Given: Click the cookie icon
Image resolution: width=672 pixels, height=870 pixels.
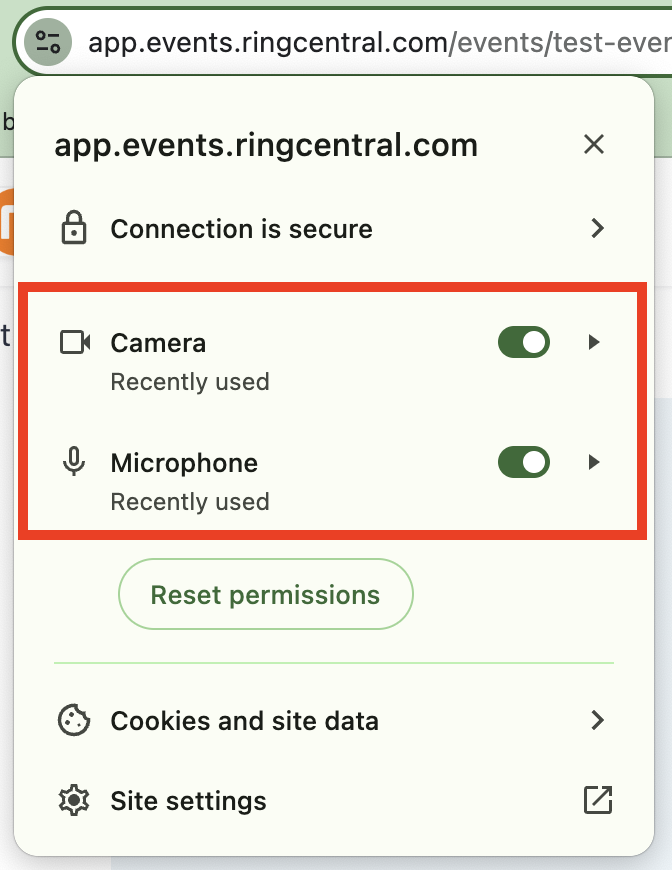Looking at the screenshot, I should (x=73, y=721).
